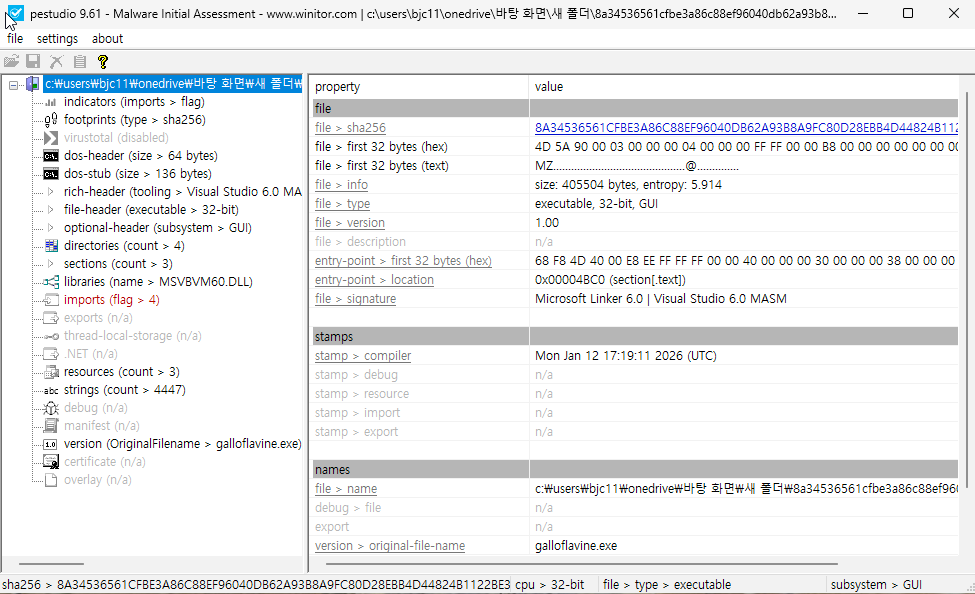Collapse the root file node in tree

(x=14, y=85)
